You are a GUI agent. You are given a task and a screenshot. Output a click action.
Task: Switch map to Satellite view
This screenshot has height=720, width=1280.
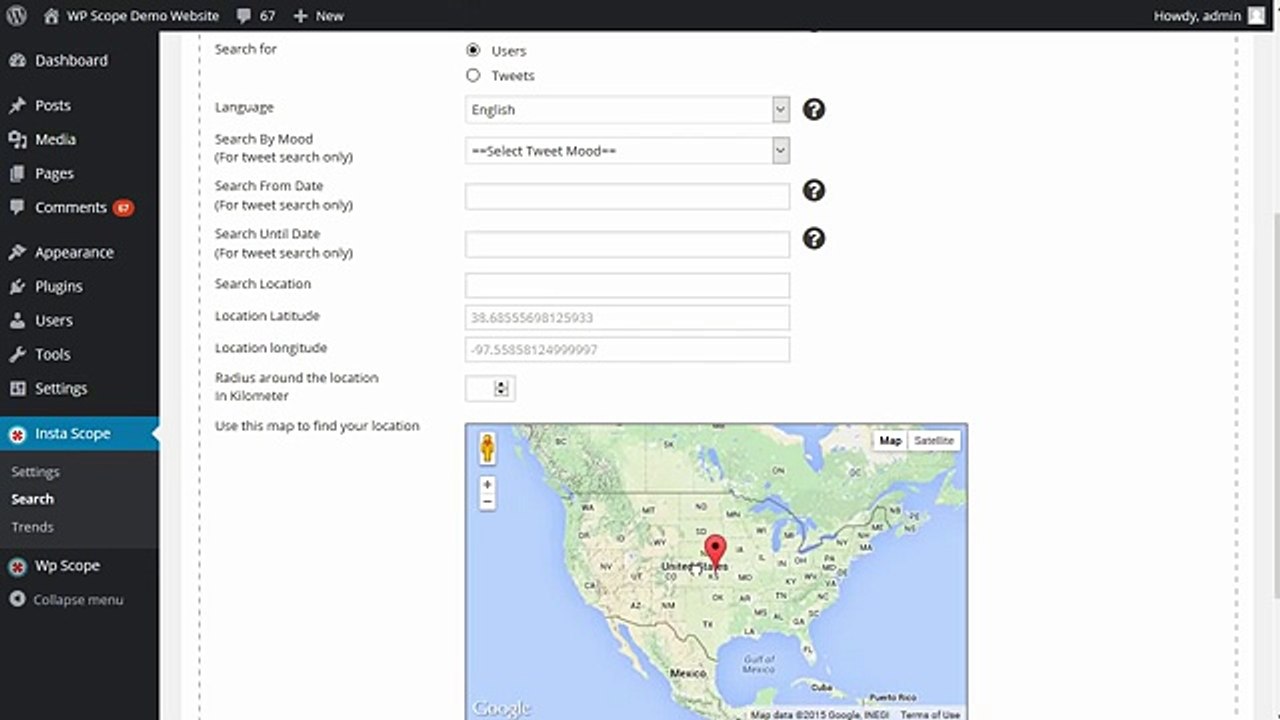point(934,441)
